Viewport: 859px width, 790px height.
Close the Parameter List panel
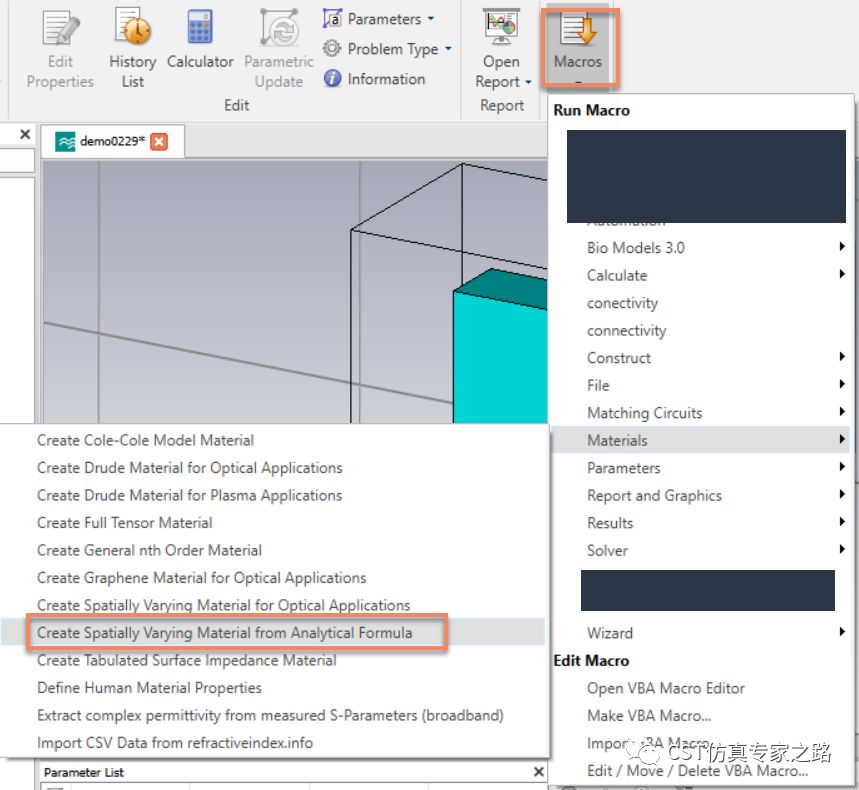pyautogui.click(x=539, y=772)
